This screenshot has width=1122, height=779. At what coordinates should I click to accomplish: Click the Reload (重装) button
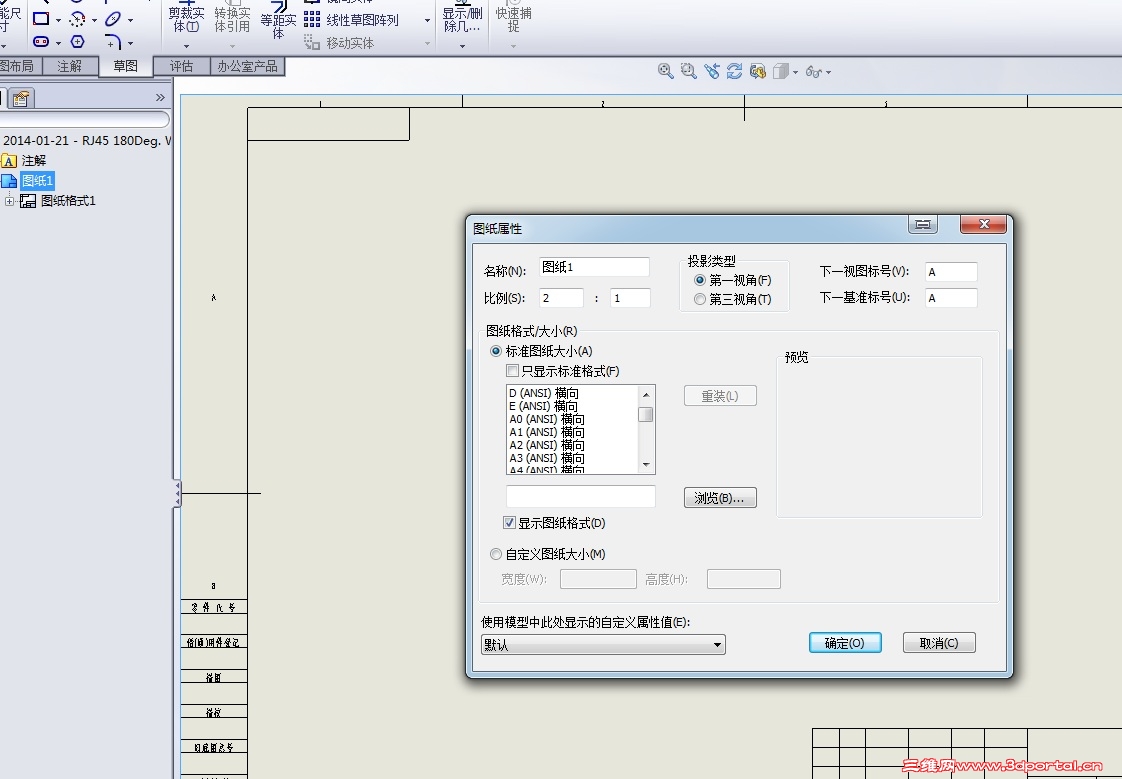(x=720, y=396)
